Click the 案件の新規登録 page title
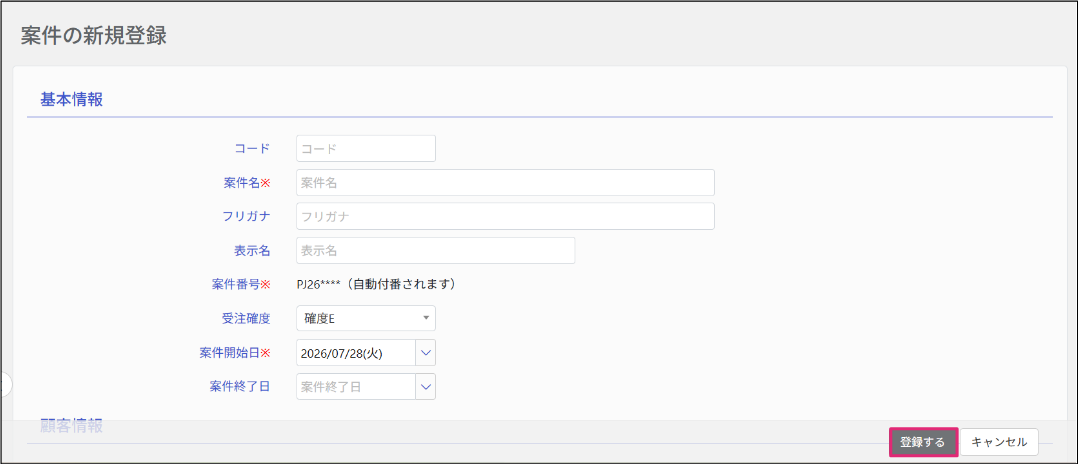The height and width of the screenshot is (464, 1078). point(94,36)
